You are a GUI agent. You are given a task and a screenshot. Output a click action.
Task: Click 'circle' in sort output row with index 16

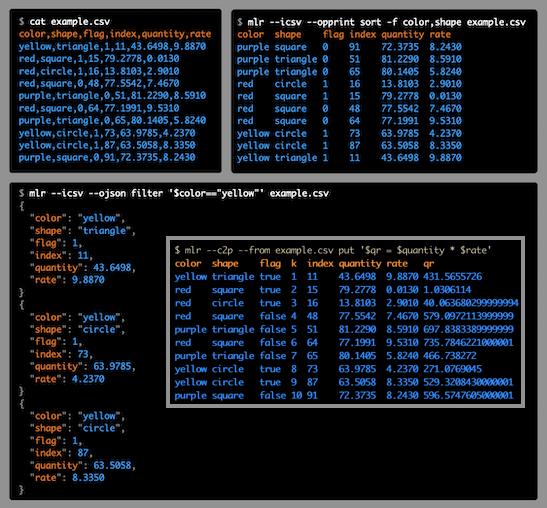(x=291, y=84)
